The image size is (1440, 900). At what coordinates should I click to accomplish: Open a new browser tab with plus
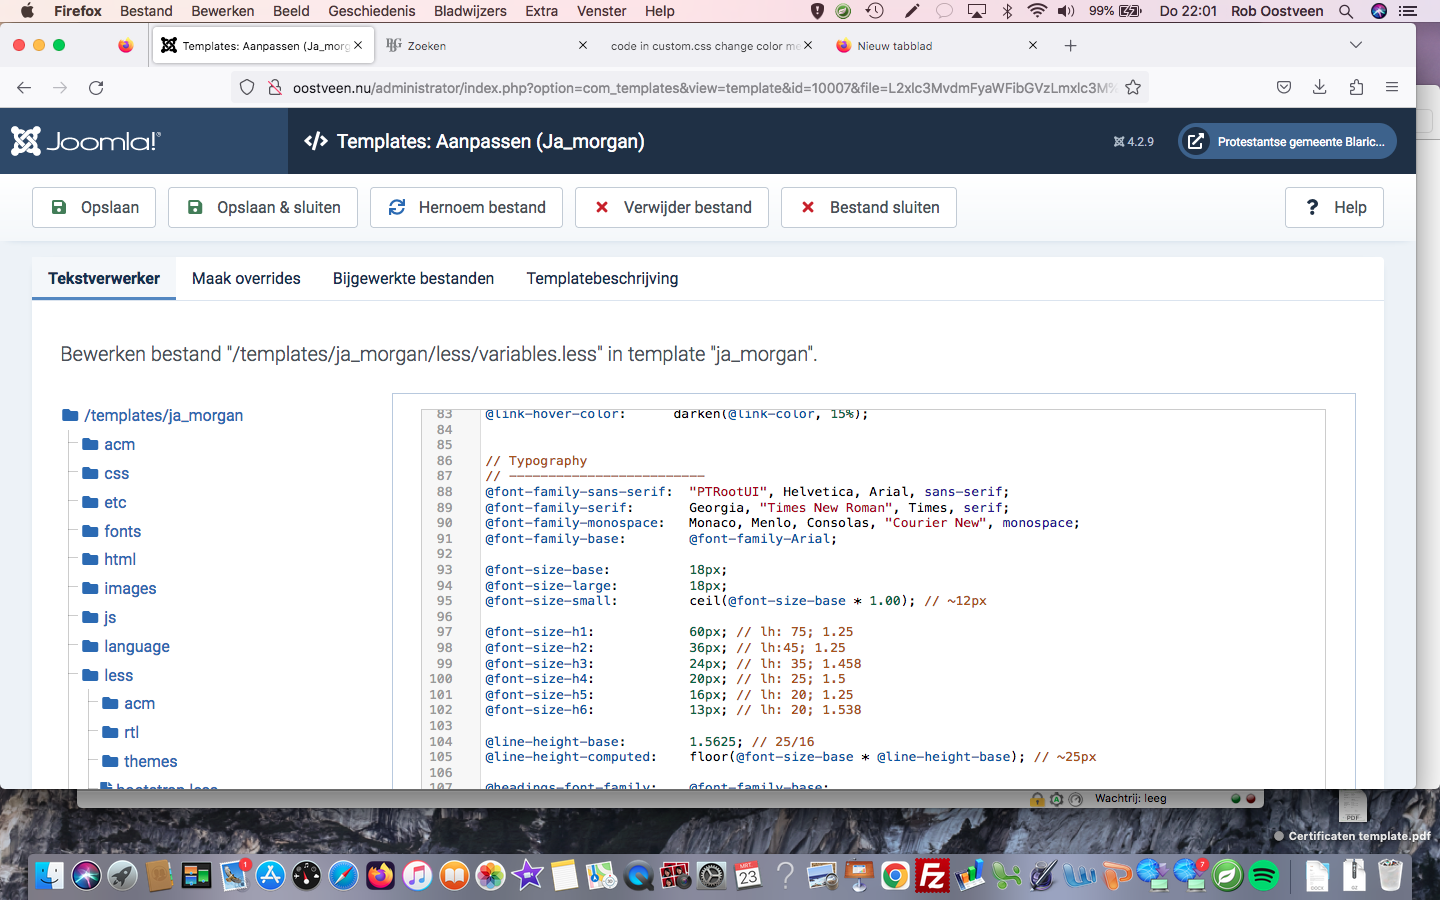1070,46
